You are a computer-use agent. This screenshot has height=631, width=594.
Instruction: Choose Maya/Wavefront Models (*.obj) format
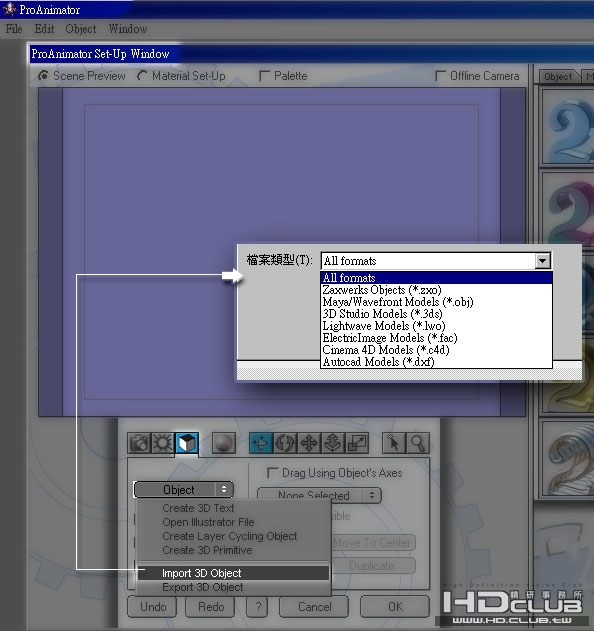pos(436,302)
